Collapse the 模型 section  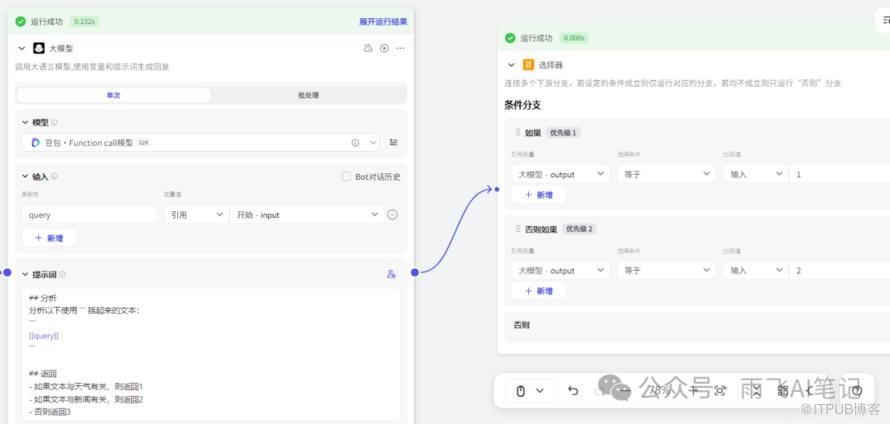click(25, 122)
